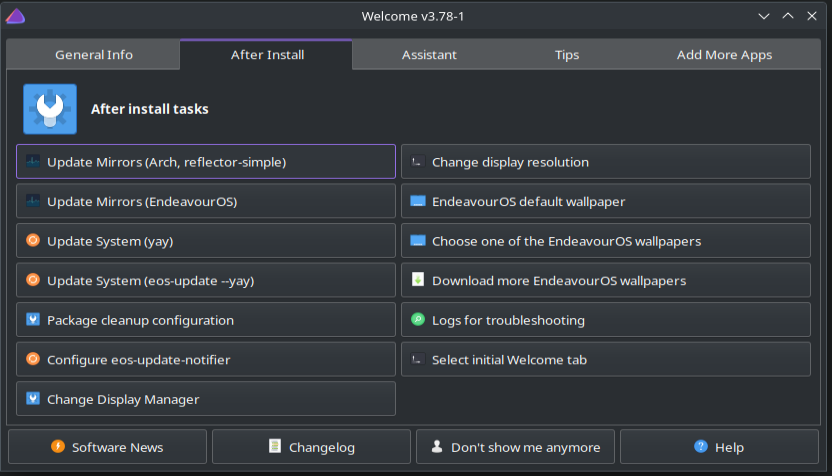
Task: Click the green Logs for troubleshooting icon
Action: point(418,319)
